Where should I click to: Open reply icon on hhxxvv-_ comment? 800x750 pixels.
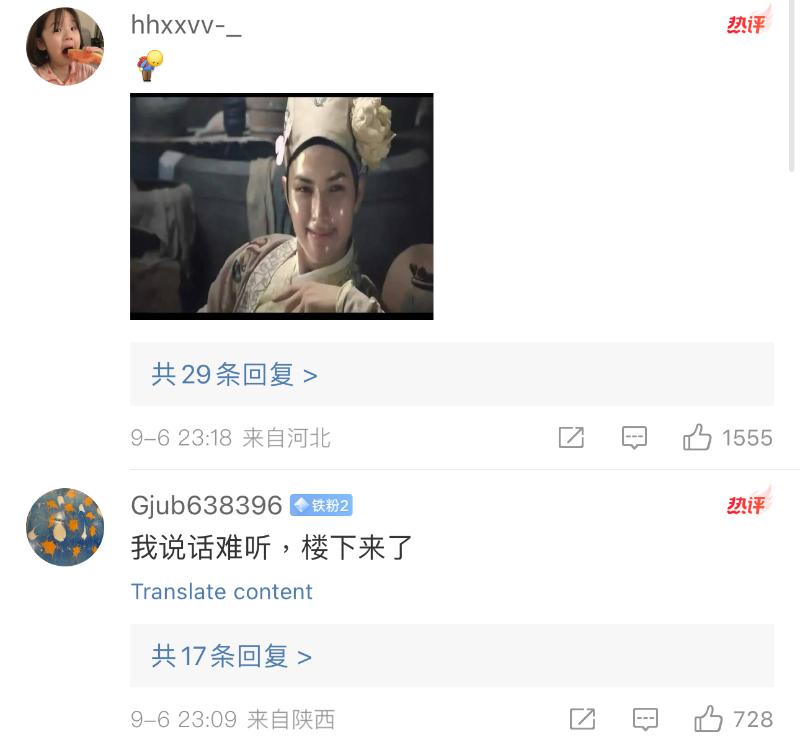point(634,438)
